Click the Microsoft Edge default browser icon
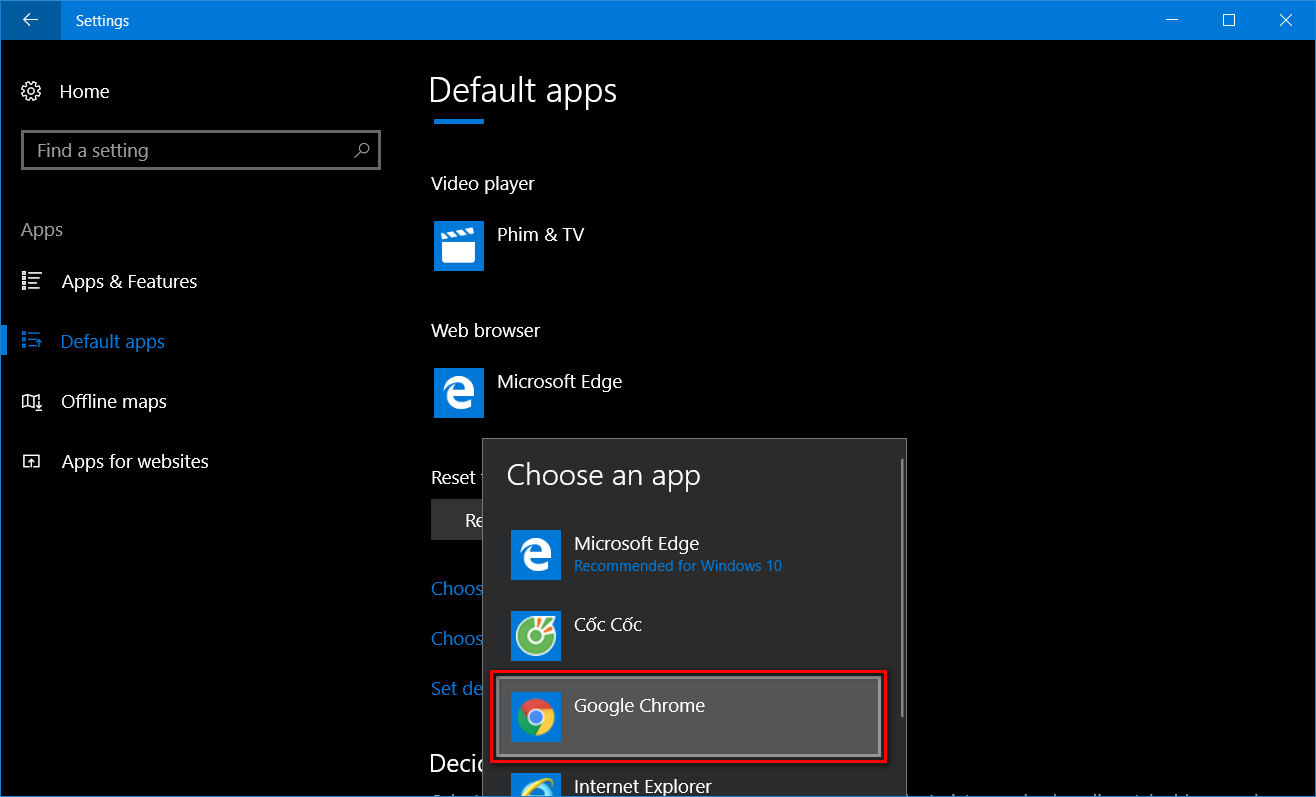The height and width of the screenshot is (797, 1316). click(x=459, y=393)
